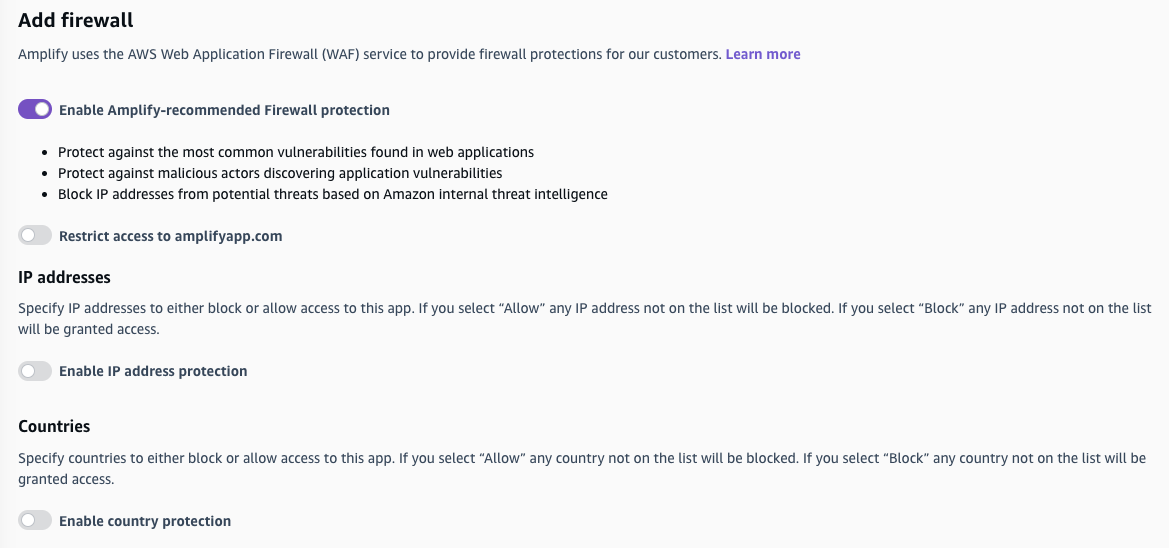The height and width of the screenshot is (548, 1169).
Task: Click the 'Enable country protection' label text
Action: point(145,521)
